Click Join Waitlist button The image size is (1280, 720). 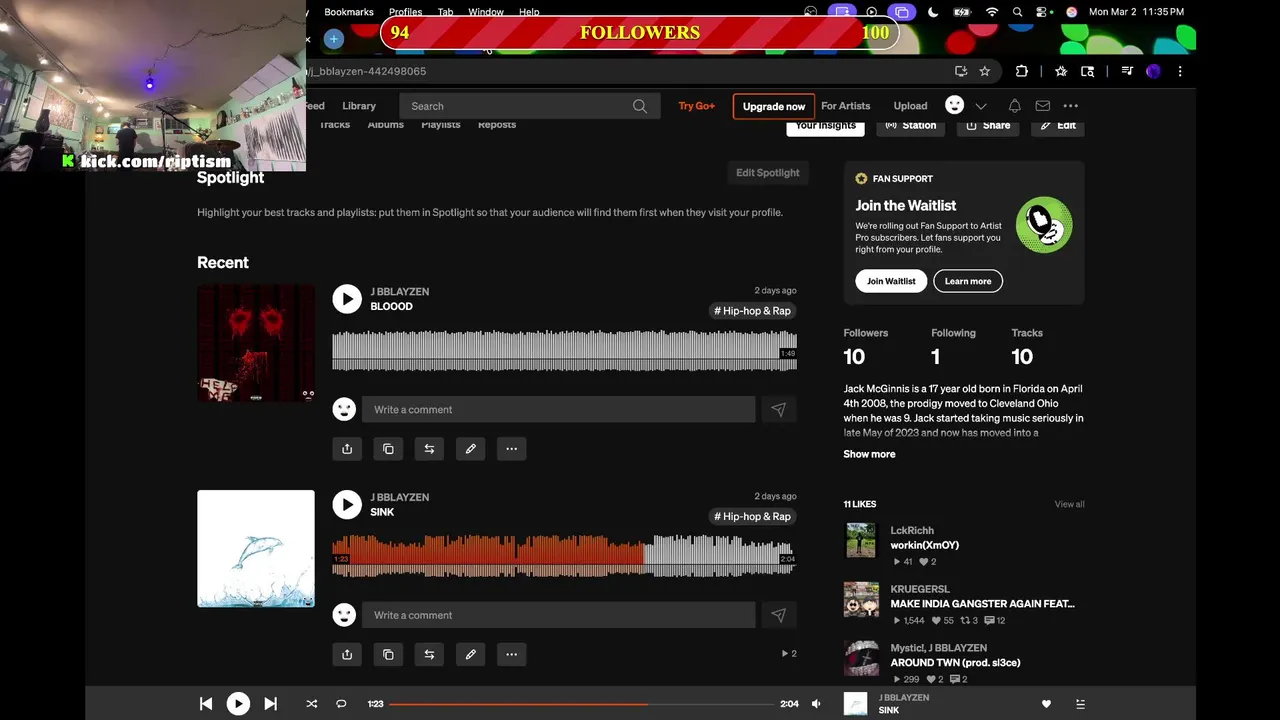click(891, 281)
